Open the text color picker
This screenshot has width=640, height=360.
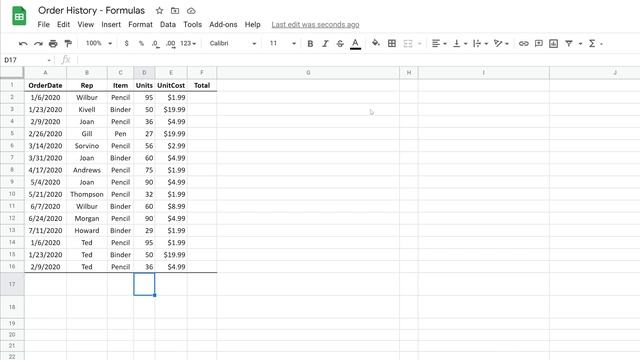pos(356,43)
